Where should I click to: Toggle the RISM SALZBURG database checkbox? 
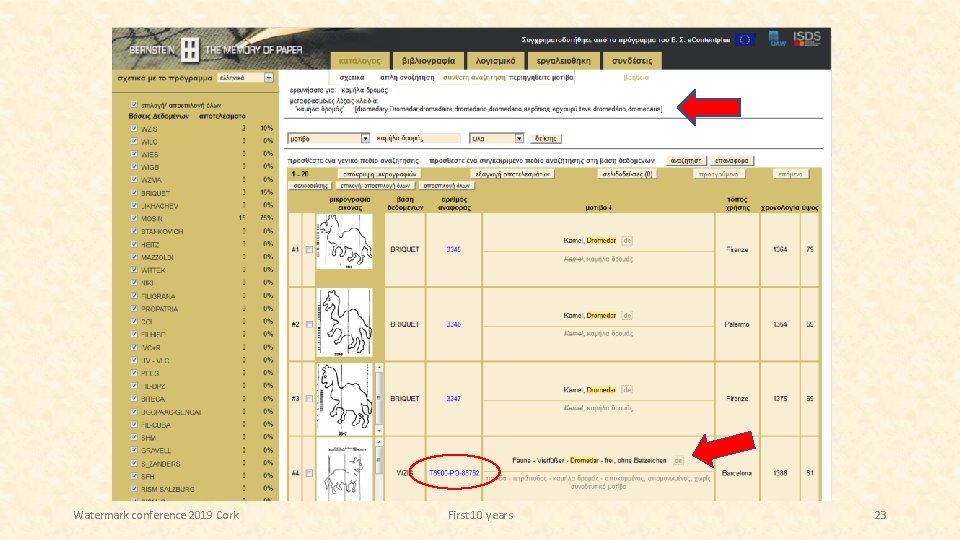134,489
